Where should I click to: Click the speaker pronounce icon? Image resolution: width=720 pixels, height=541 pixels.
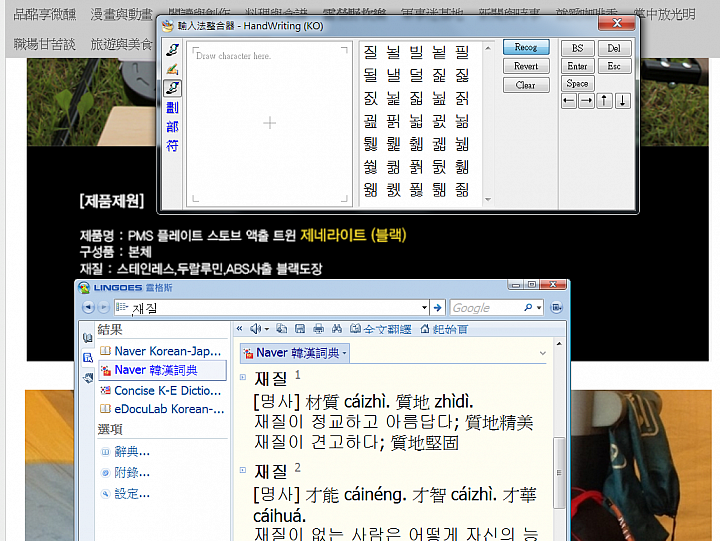coord(255,329)
